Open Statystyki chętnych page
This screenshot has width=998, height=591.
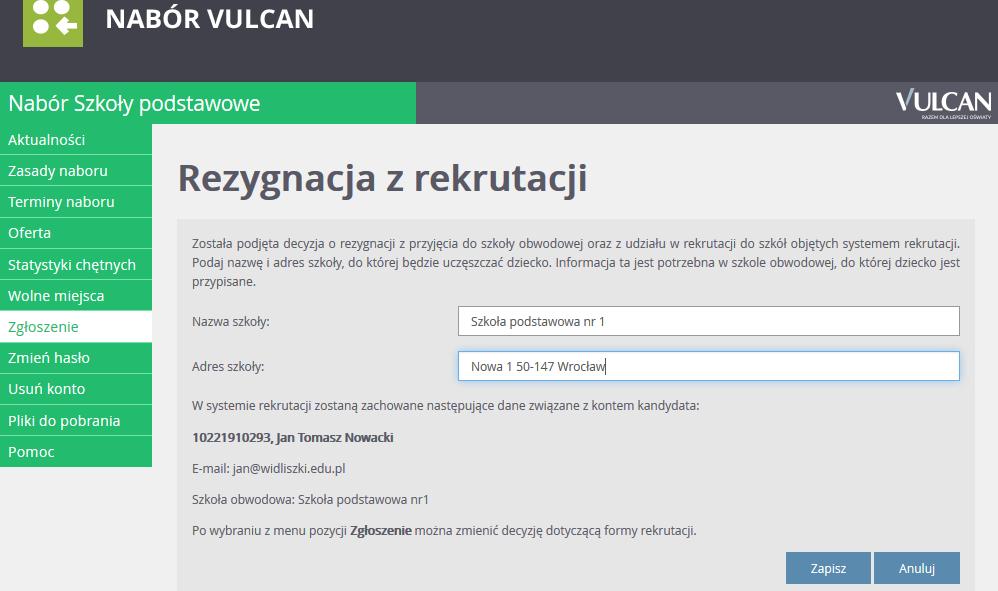coord(76,264)
